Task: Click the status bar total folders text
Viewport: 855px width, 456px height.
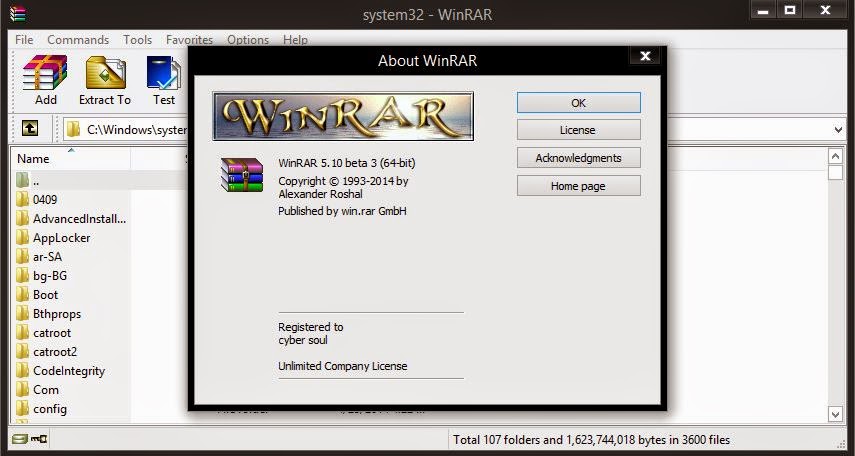Action: (591, 440)
